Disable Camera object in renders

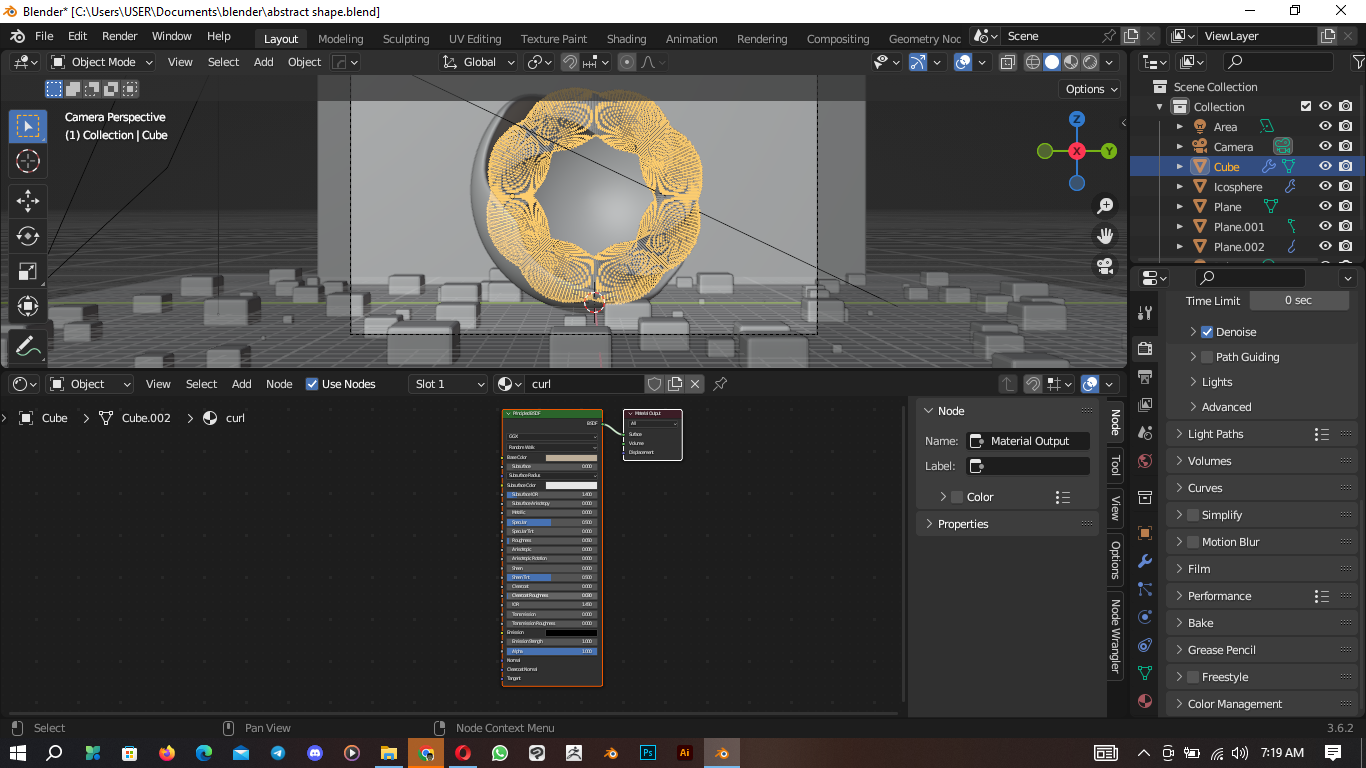(x=1346, y=147)
